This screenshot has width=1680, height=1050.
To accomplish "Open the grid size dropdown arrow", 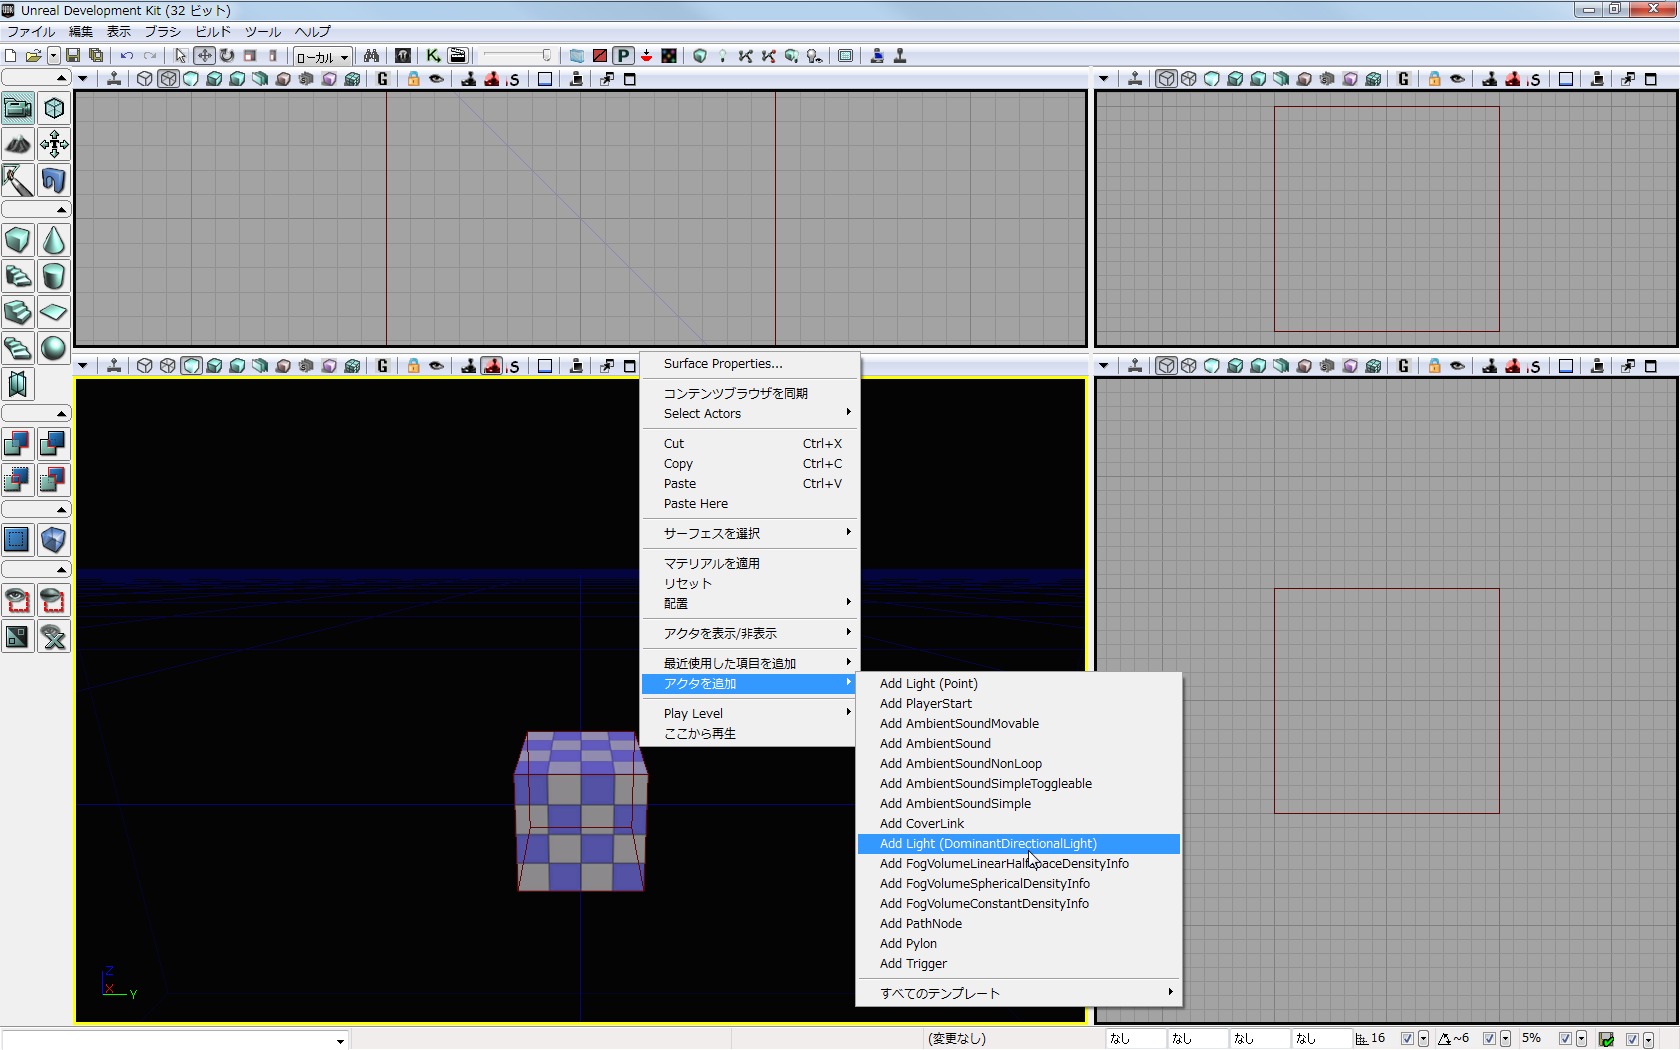I will [x=1423, y=1039].
